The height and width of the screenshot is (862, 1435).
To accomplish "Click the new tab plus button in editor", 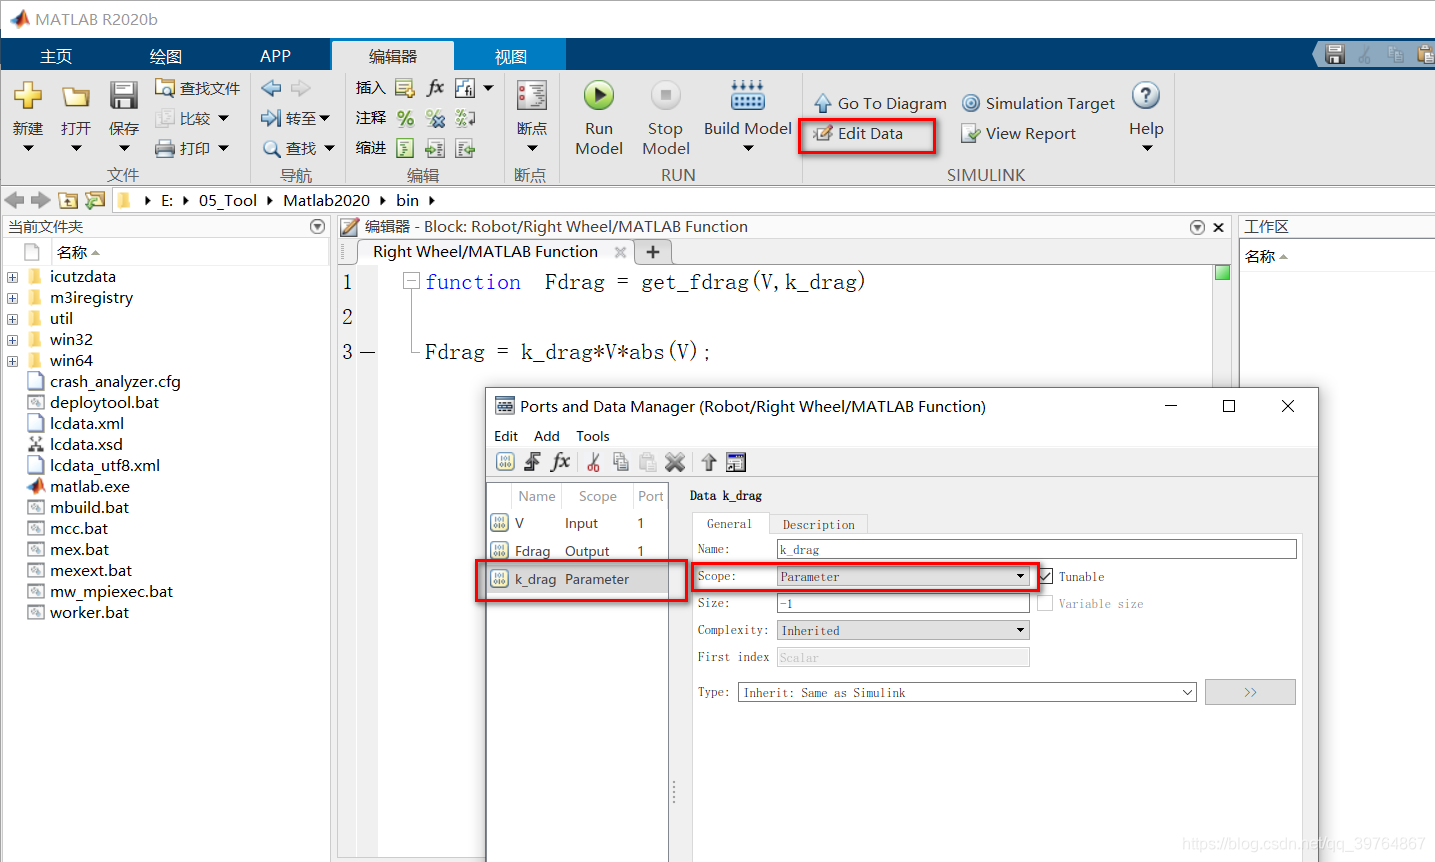I will tap(653, 252).
